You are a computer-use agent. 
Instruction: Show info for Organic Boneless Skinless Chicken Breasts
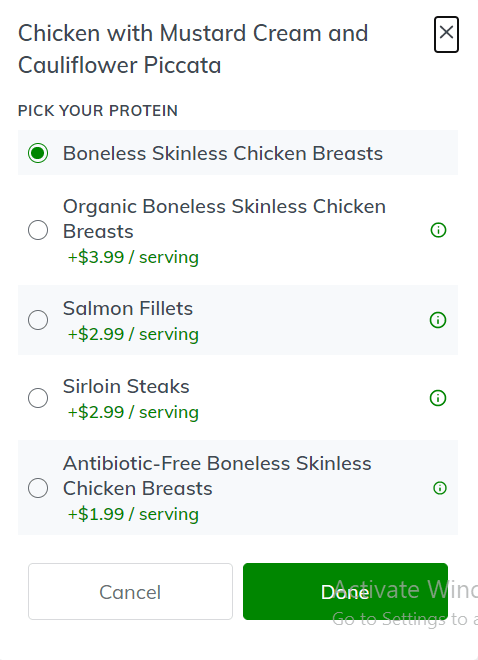point(438,230)
